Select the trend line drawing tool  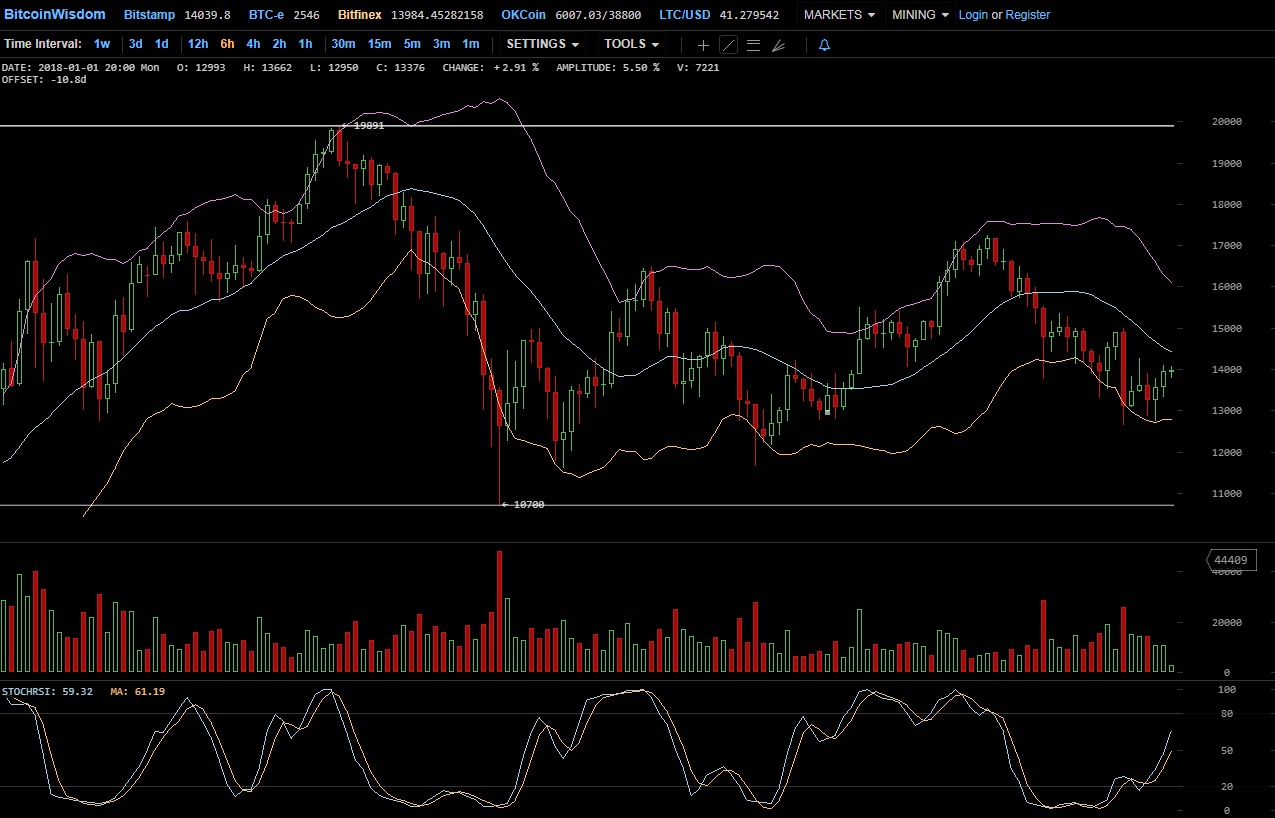(728, 45)
